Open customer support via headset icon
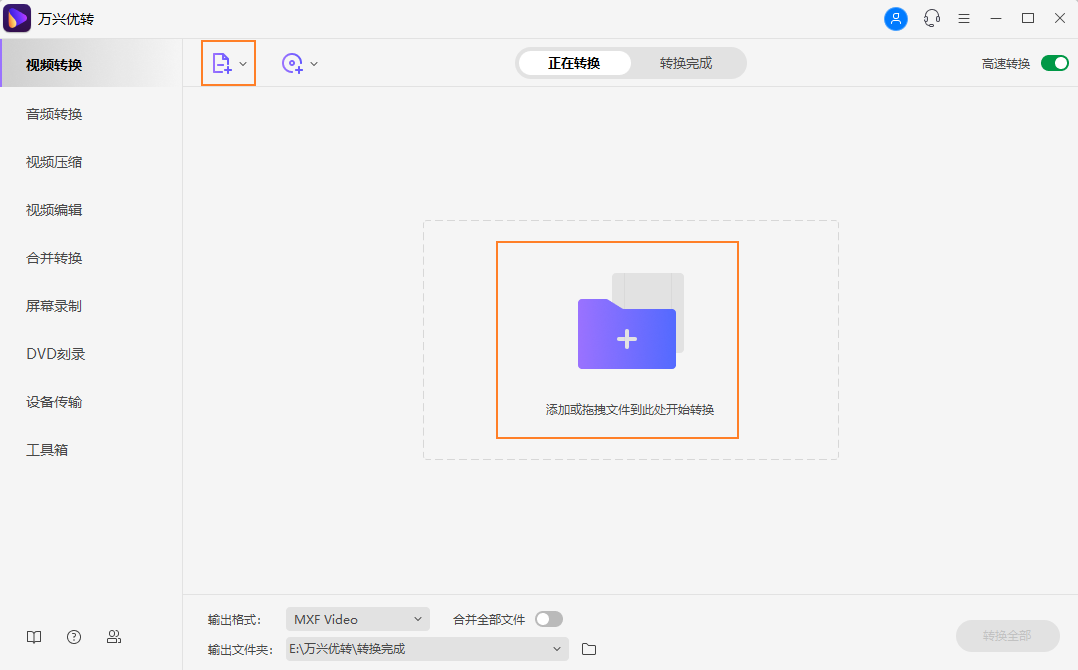The width and height of the screenshot is (1078, 670). pos(931,18)
